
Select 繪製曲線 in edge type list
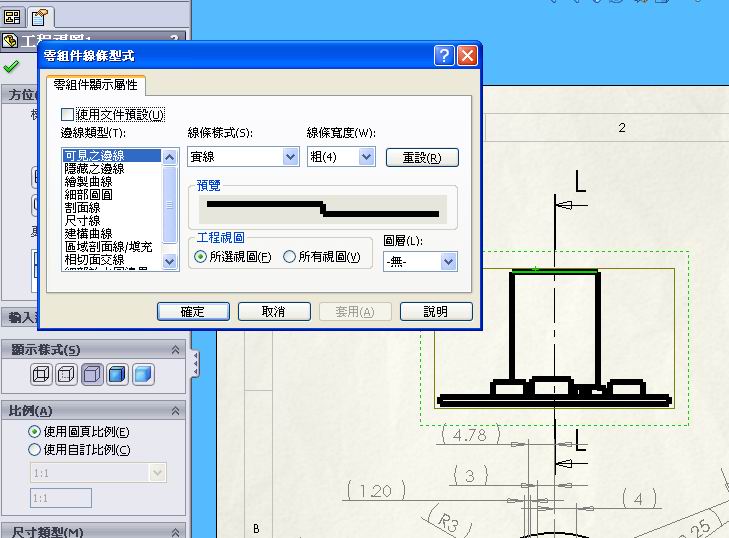112,181
